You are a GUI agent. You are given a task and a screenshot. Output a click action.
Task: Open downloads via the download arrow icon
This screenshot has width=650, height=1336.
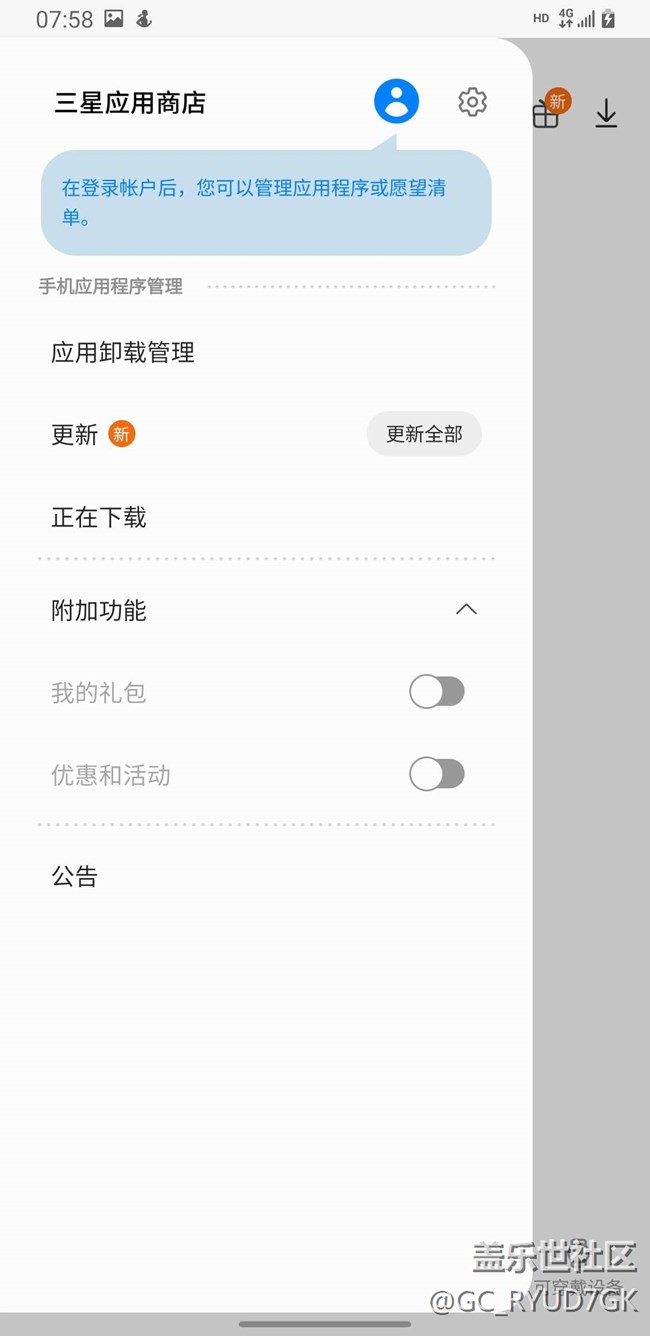606,113
